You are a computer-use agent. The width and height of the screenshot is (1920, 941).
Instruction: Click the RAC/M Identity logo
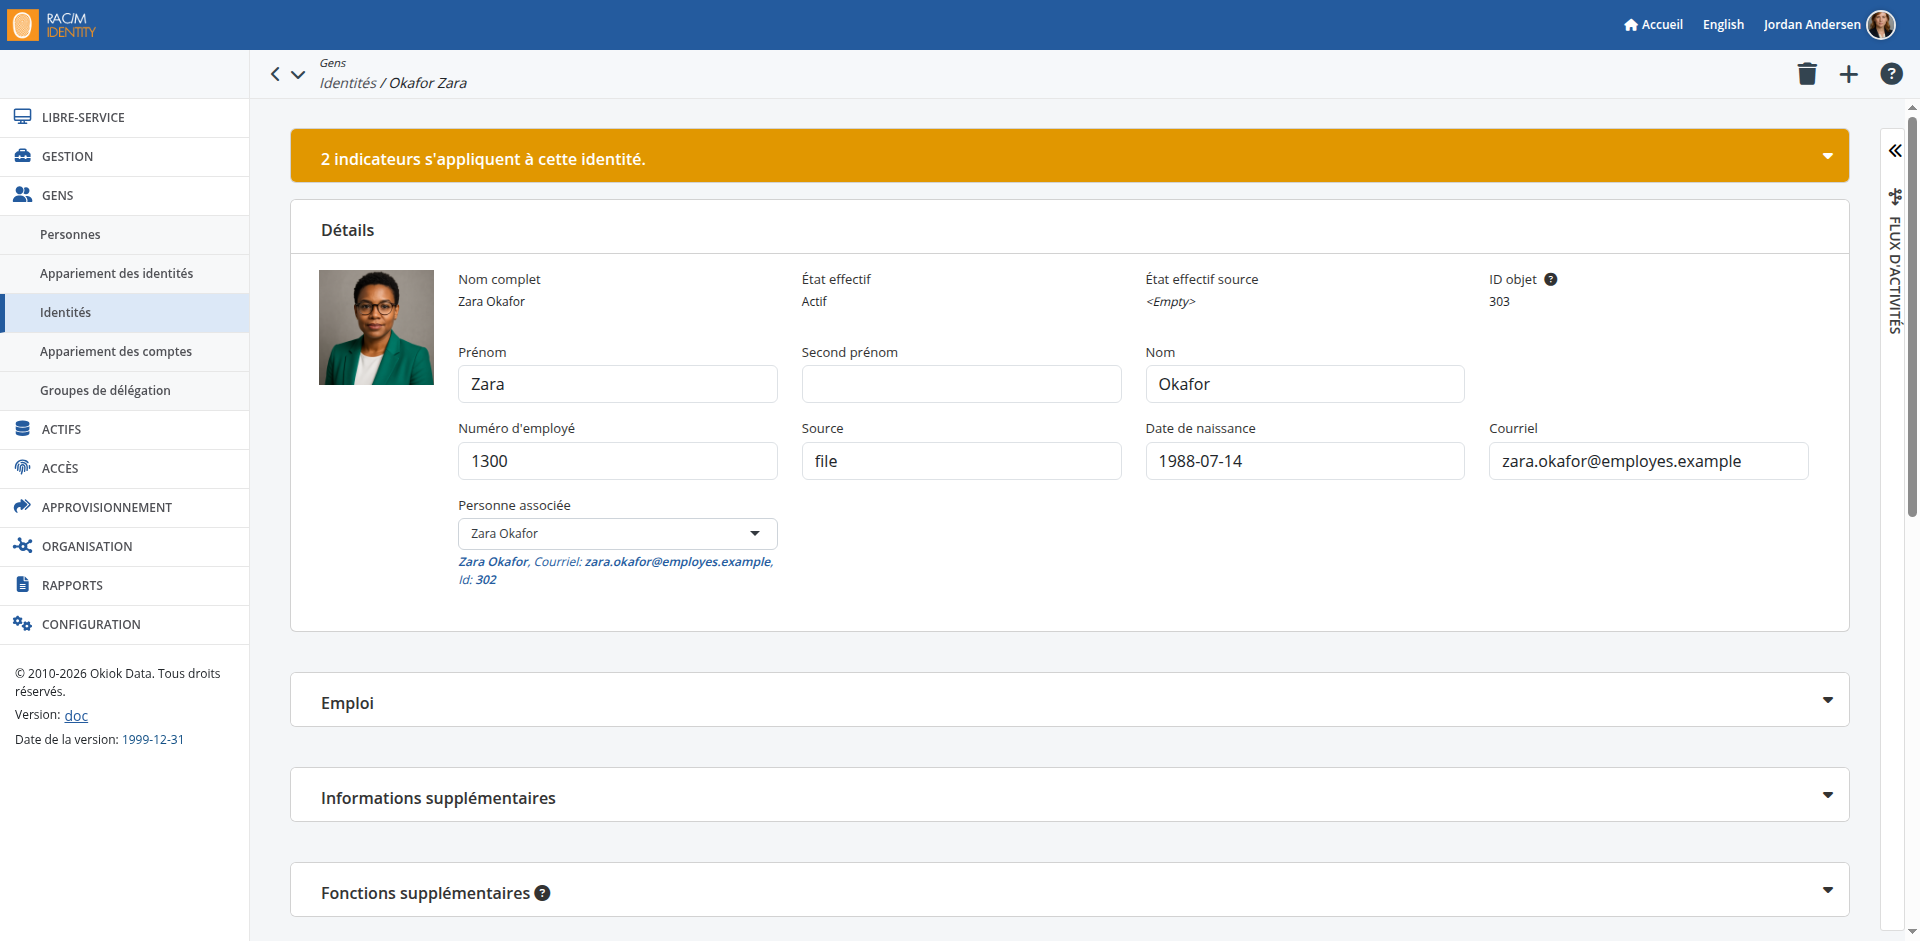pyautogui.click(x=52, y=25)
